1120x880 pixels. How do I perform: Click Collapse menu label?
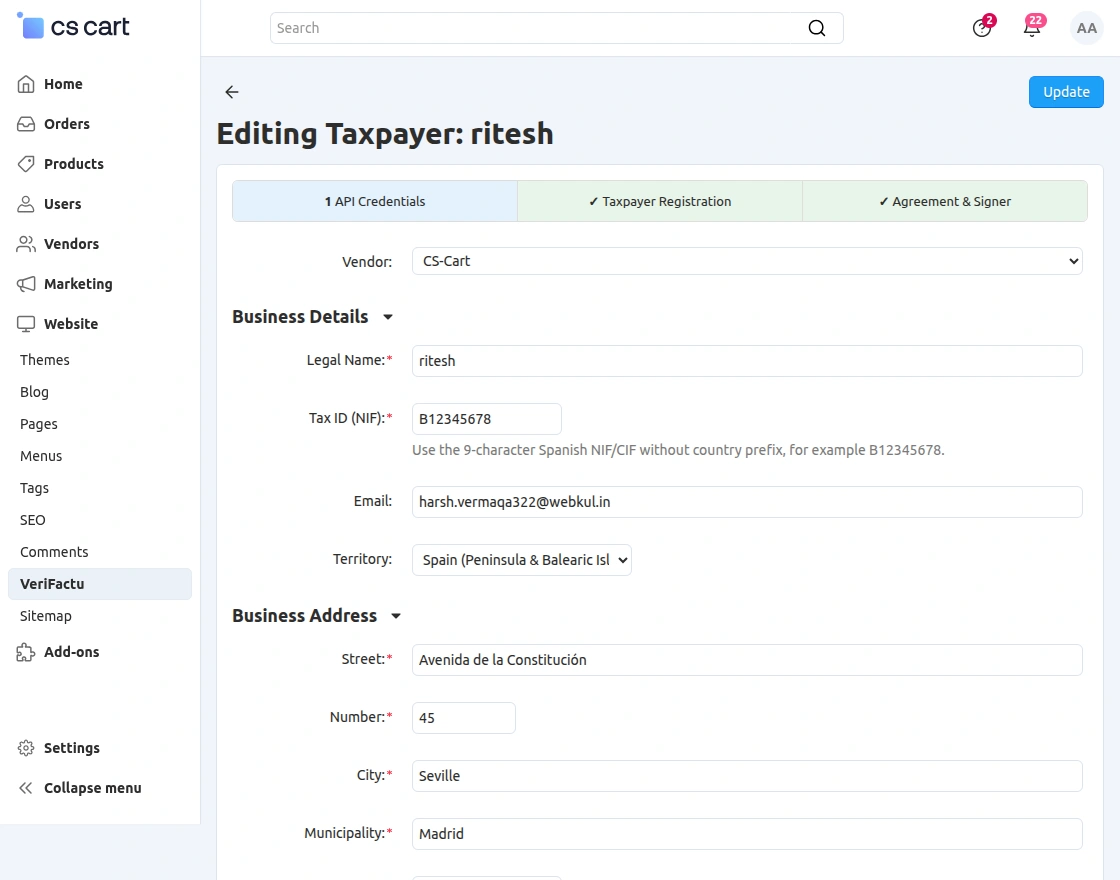tap(93, 788)
